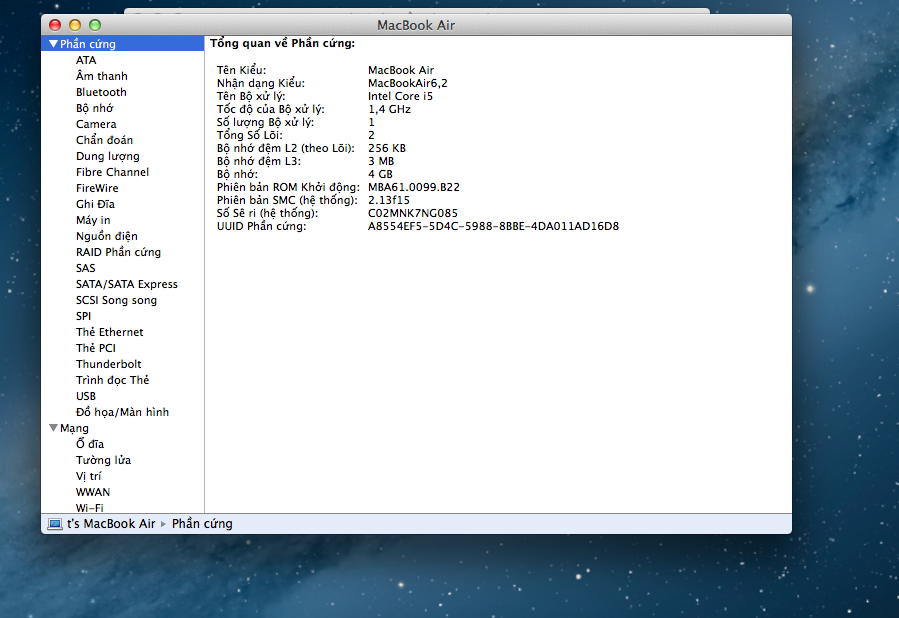The width and height of the screenshot is (899, 618).
Task: Zoom the window with green button
Action: 95,25
